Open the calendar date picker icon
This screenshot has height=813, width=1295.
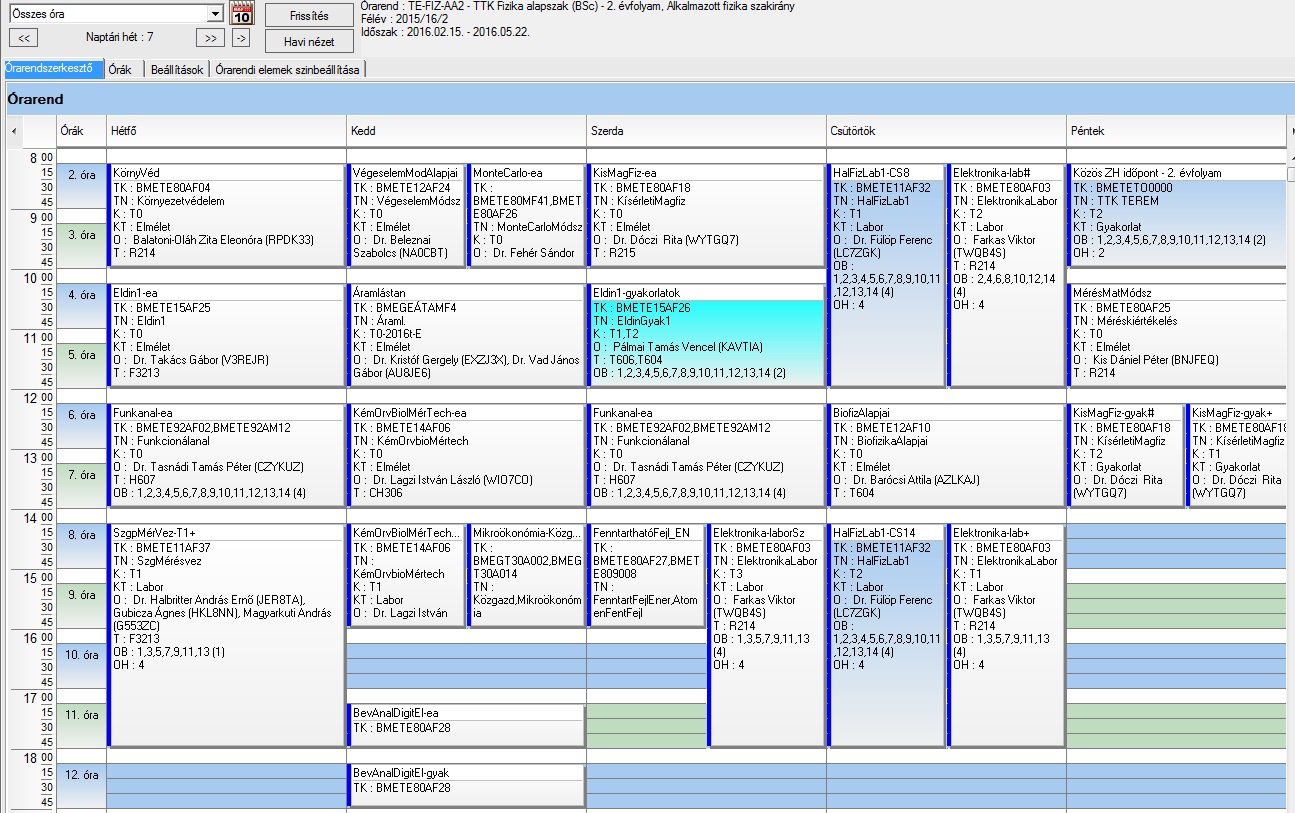pos(242,13)
